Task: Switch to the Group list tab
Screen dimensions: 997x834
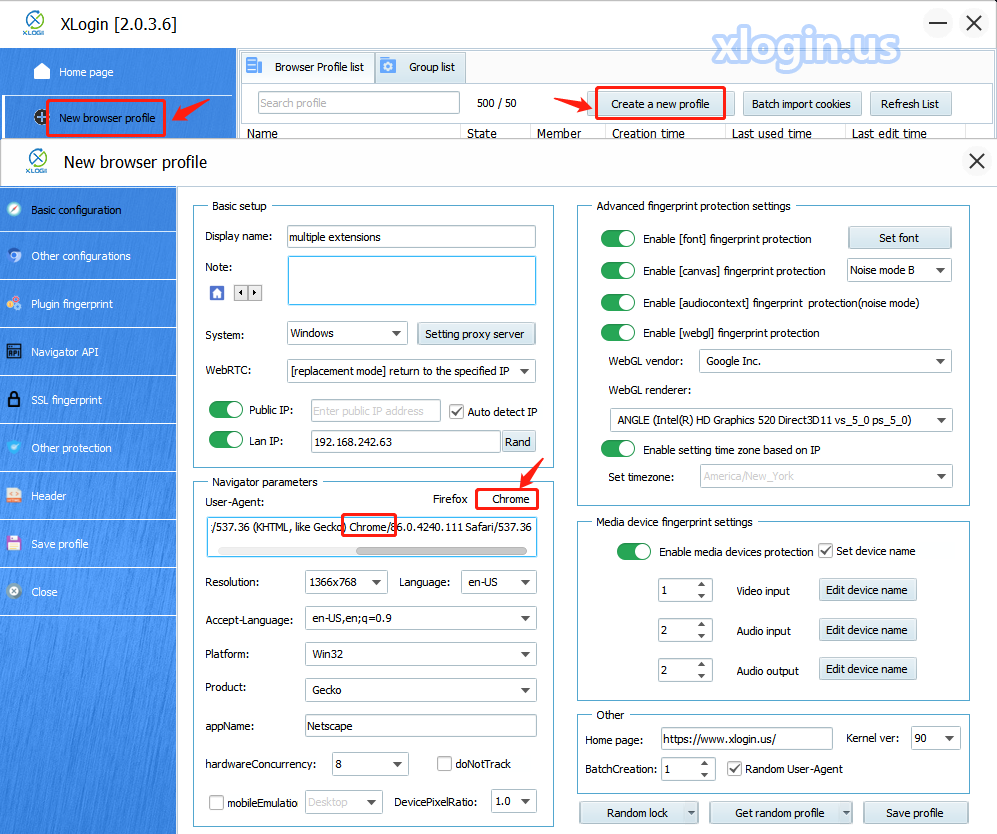Action: (x=420, y=67)
